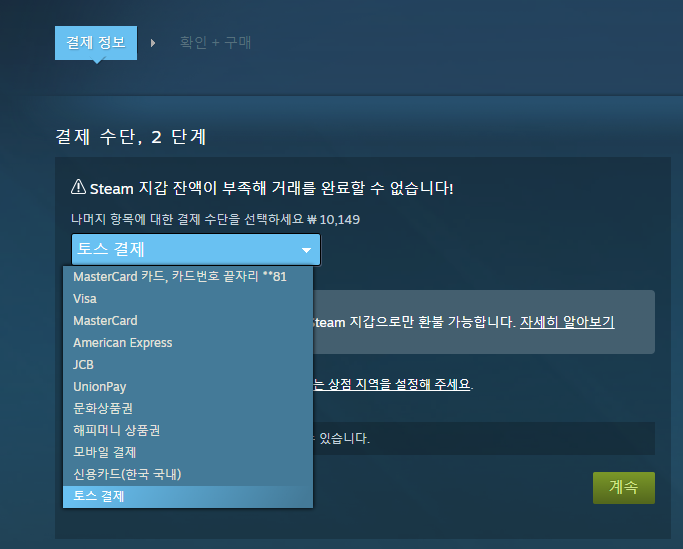The height and width of the screenshot is (549, 683).
Task: Select American Express payment option
Action: pyautogui.click(x=188, y=343)
